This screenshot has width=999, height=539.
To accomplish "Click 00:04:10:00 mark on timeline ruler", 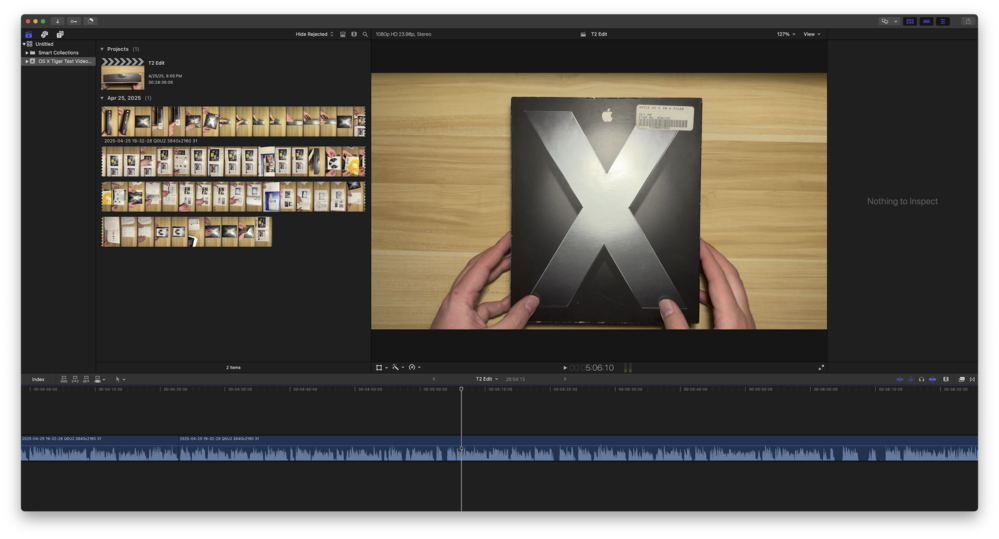I will 110,389.
